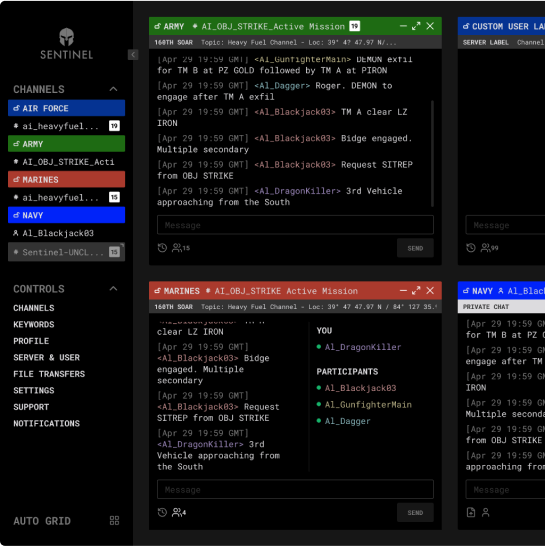This screenshot has width=545, height=546.
Task: Open SETTINGS control
Action: coord(34,390)
